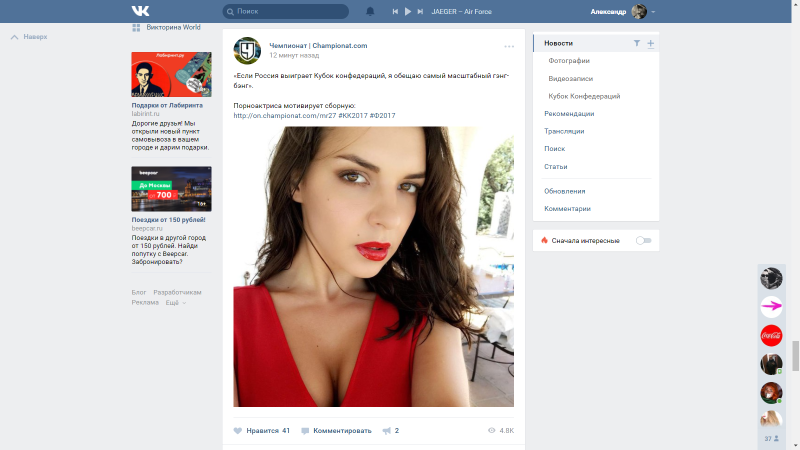Toggle the Сначала интересные switch
This screenshot has height=450, width=800.
click(x=643, y=240)
